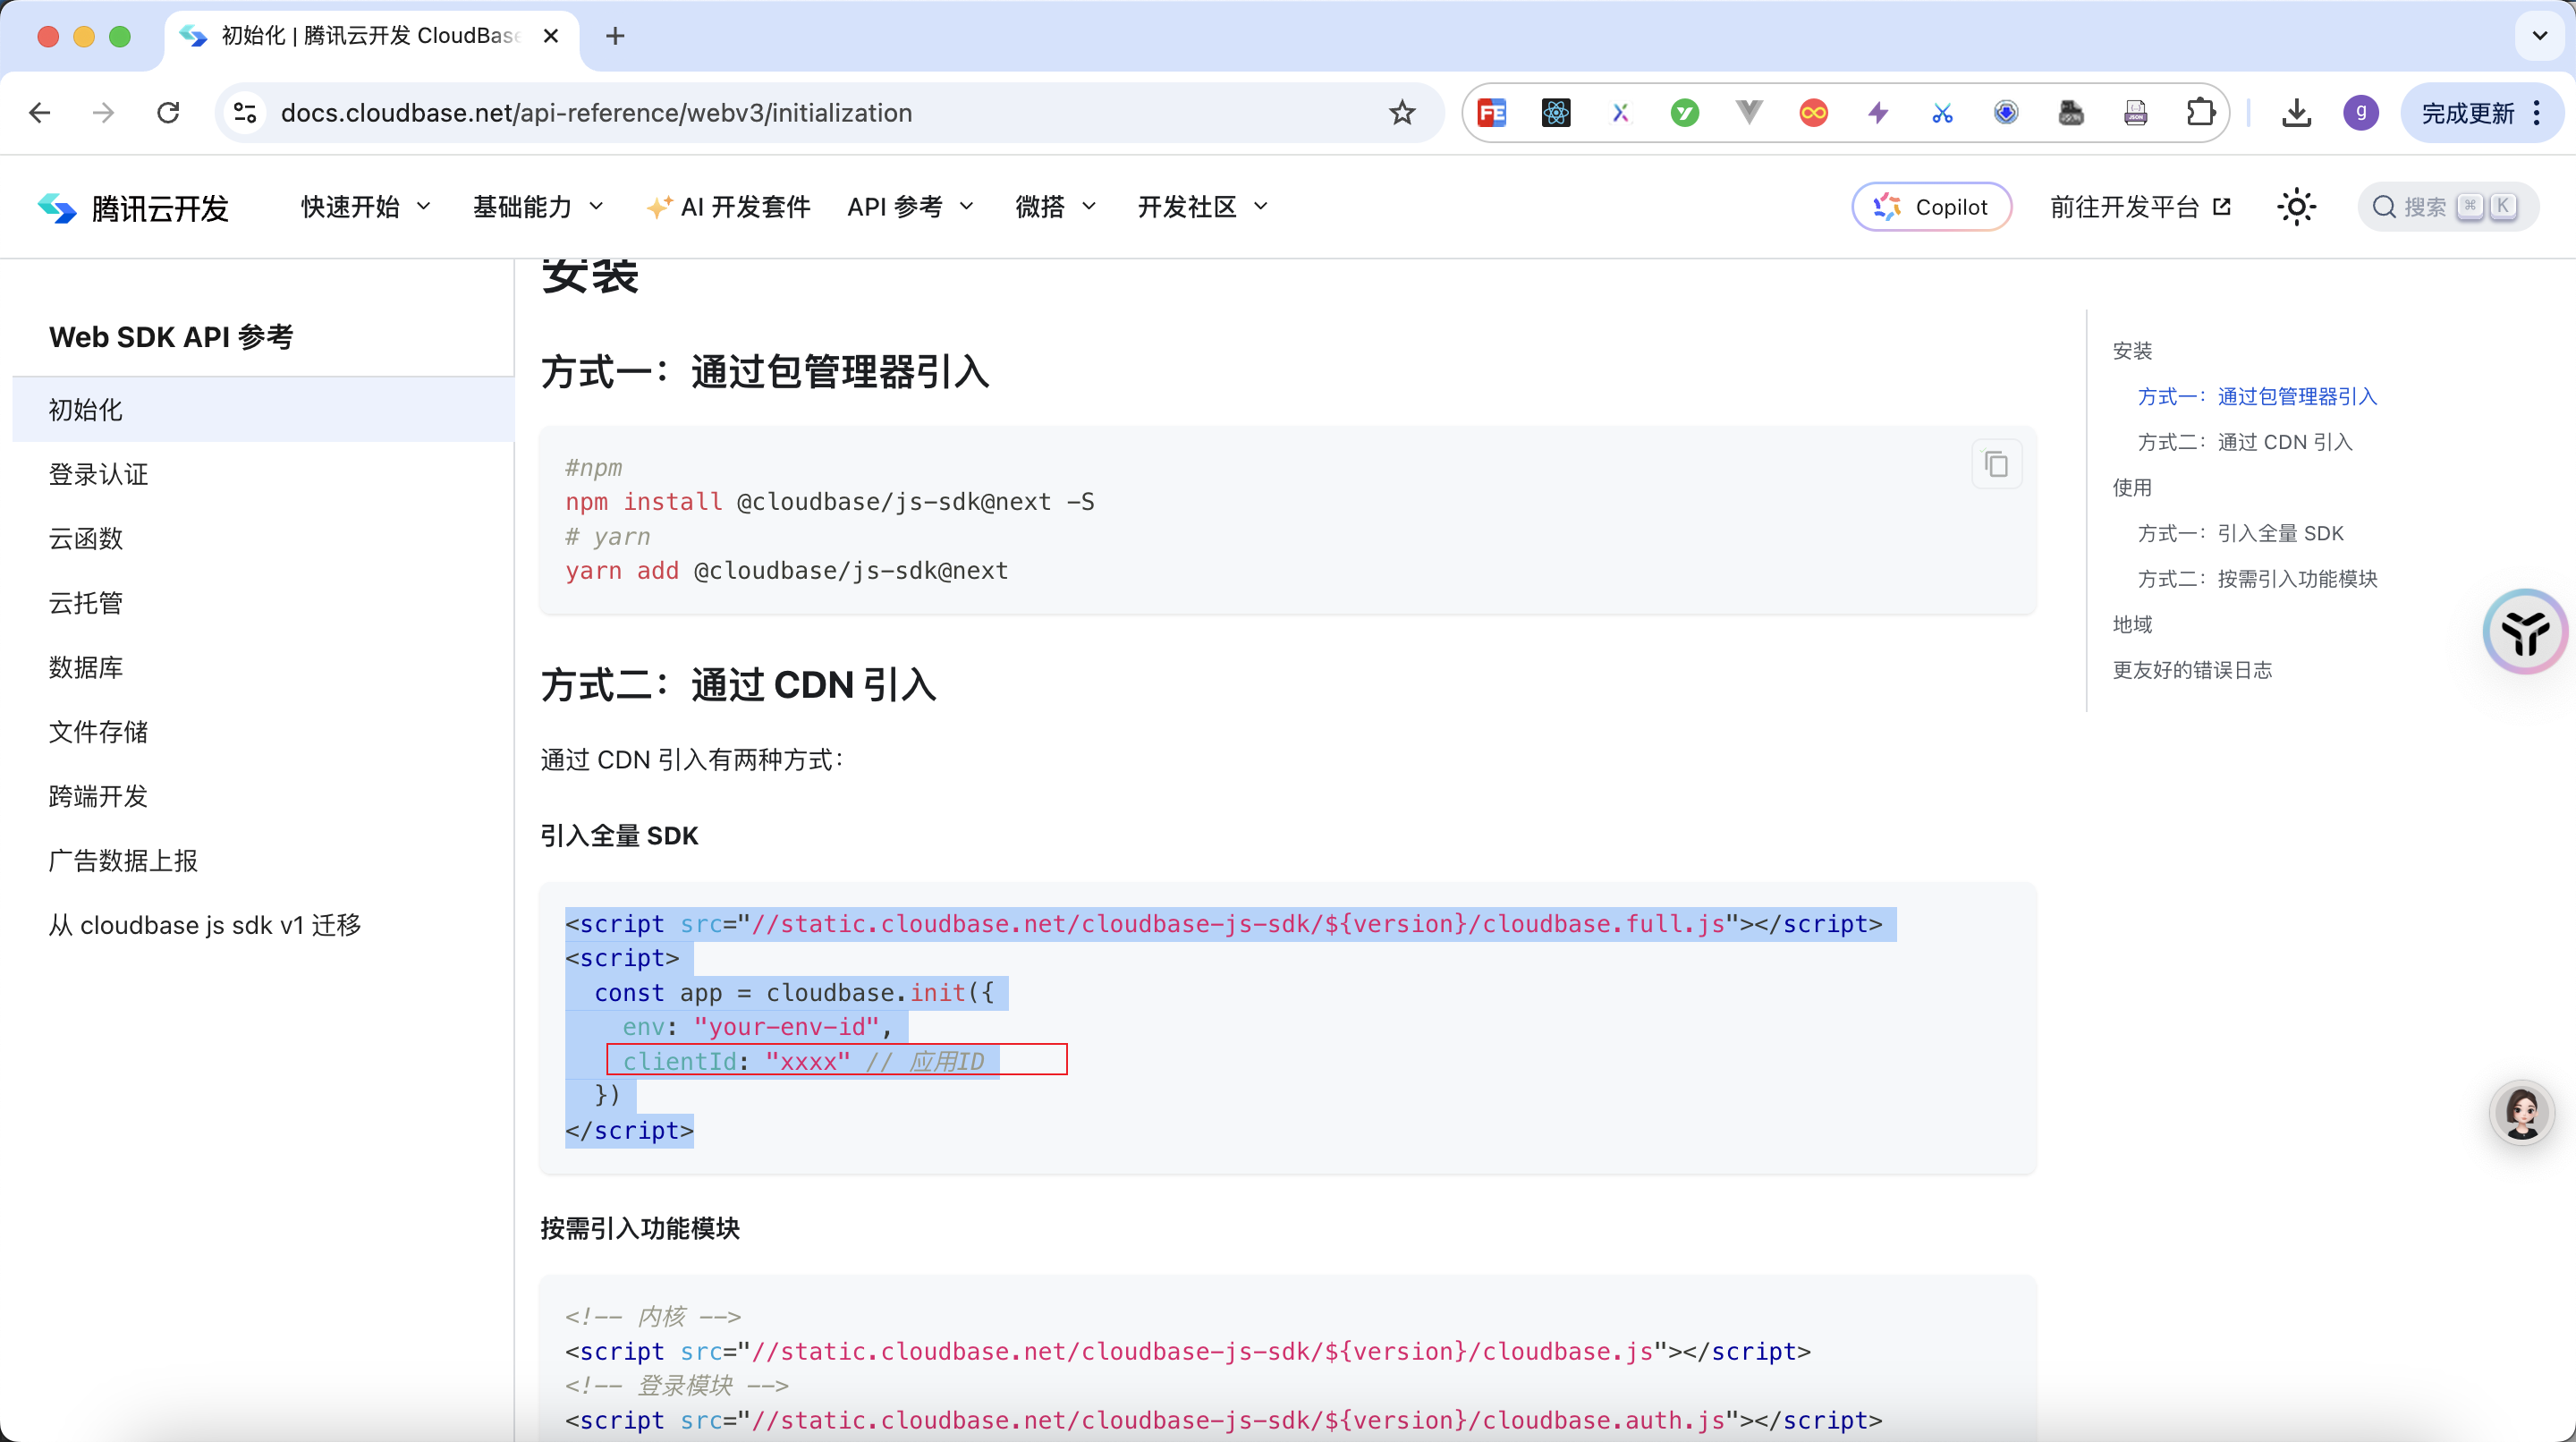The height and width of the screenshot is (1442, 2576).
Task: Open the JSON viewer extension icon
Action: tap(2135, 113)
